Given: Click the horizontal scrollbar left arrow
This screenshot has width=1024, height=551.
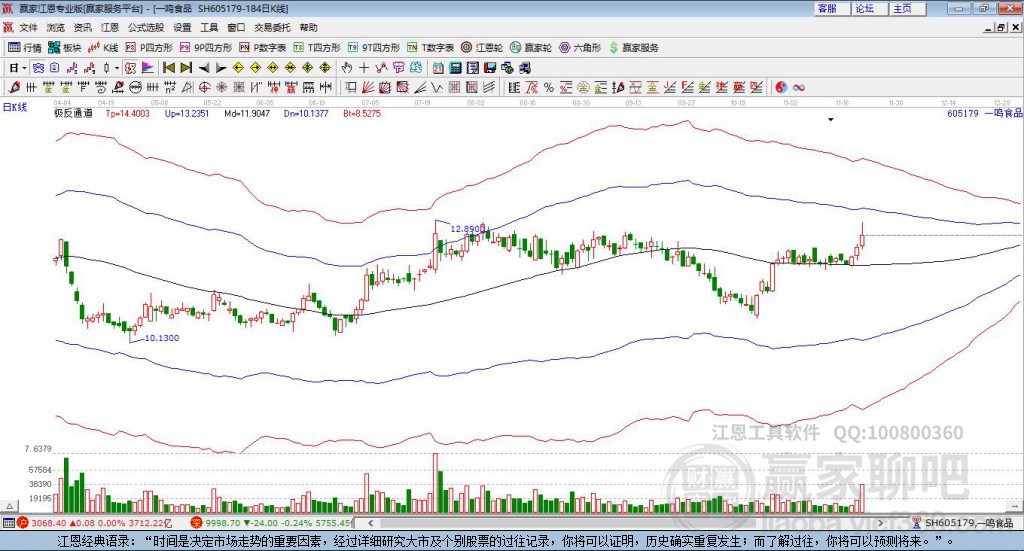Looking at the screenshot, I should click(x=370, y=523).
